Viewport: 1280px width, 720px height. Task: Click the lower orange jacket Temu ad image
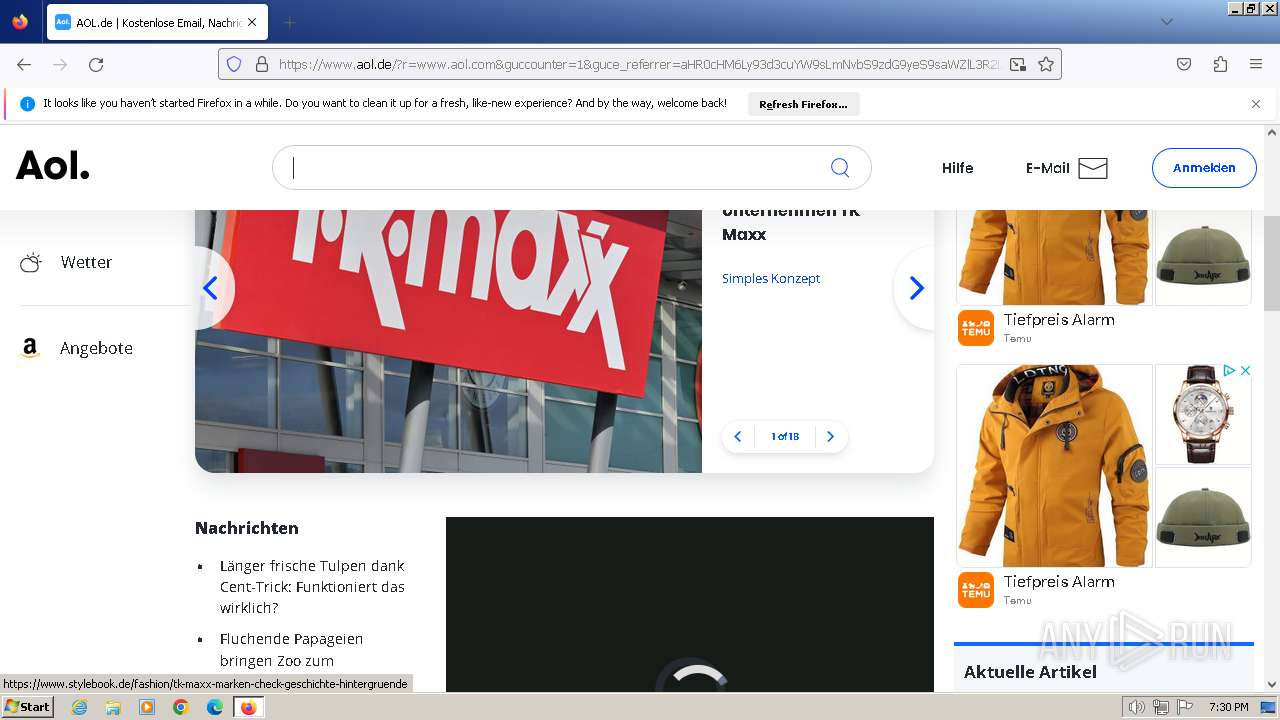1055,466
